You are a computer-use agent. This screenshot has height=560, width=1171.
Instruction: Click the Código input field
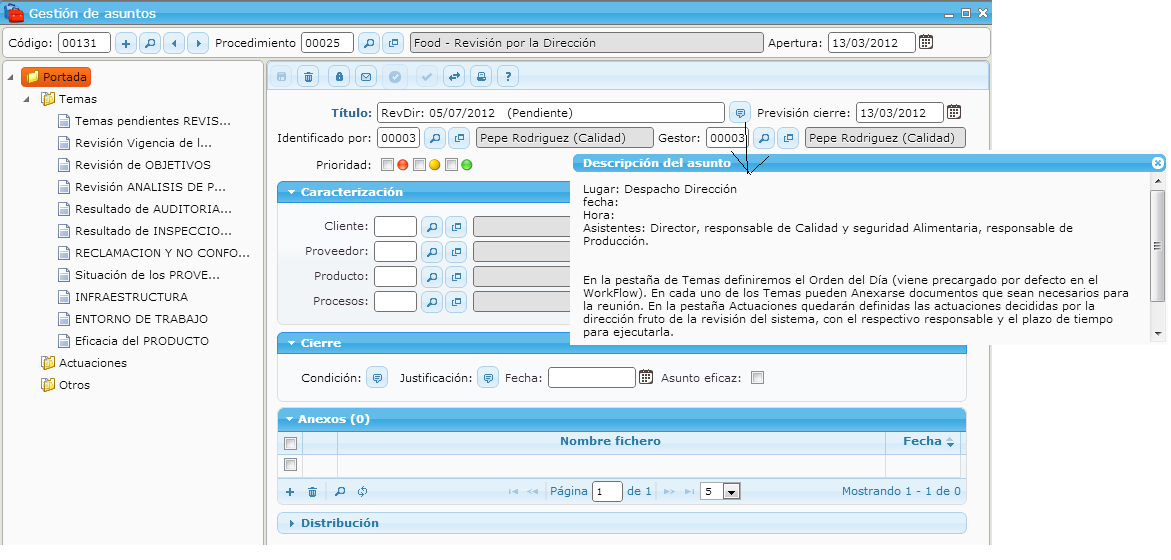[84, 43]
